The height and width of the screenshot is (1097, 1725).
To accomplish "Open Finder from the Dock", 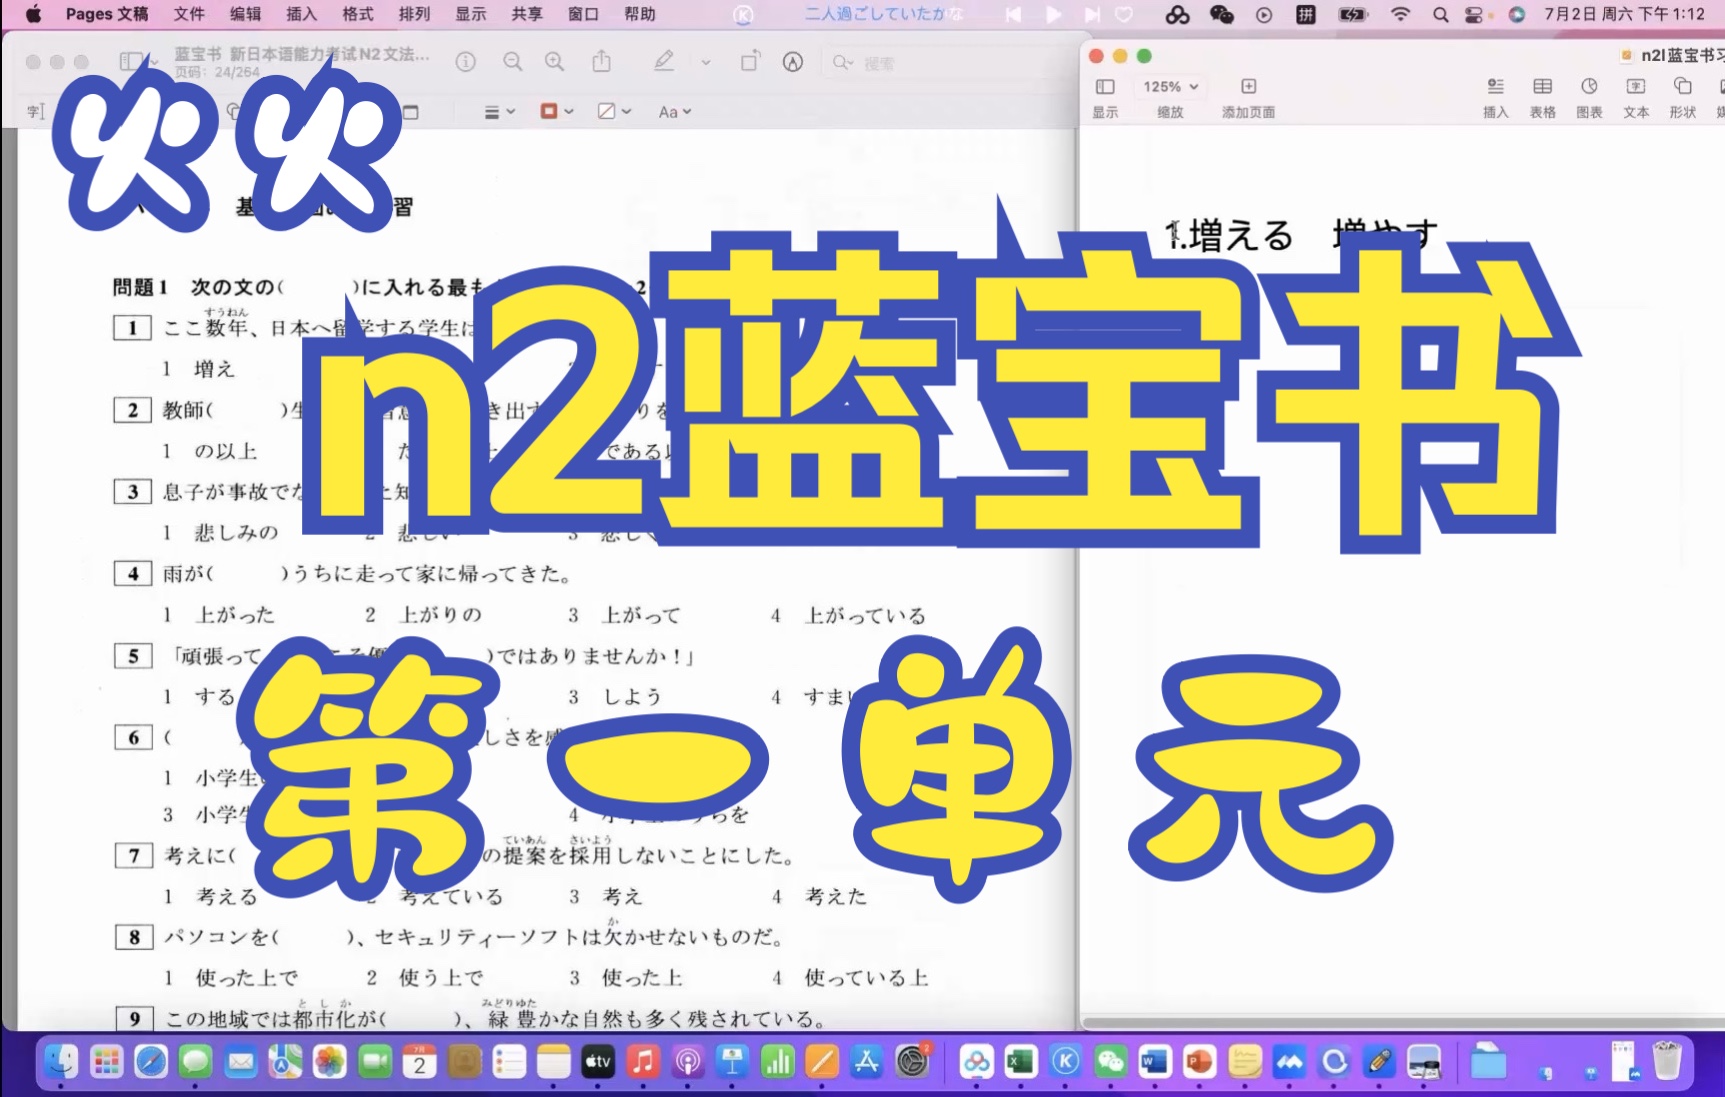I will point(62,1061).
